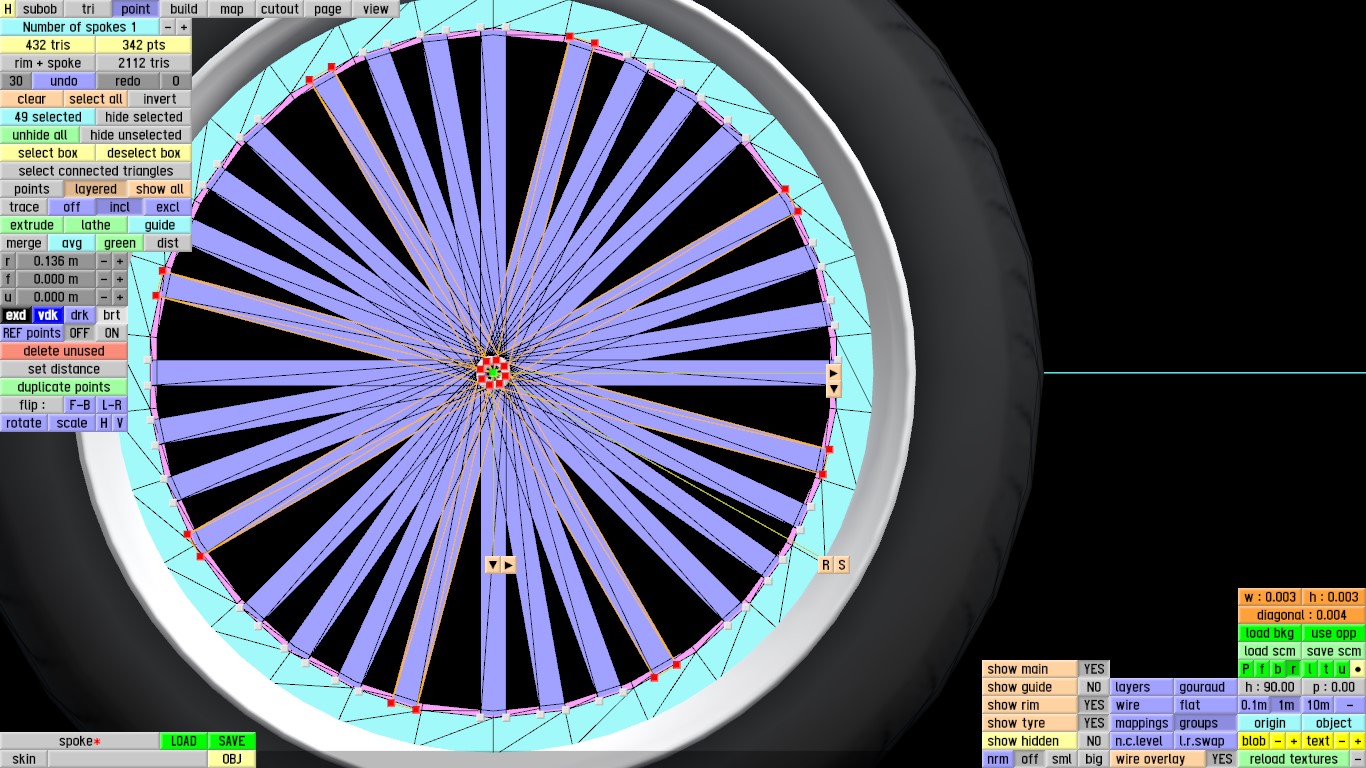Viewport: 1366px width, 768px height.
Task: Click the V button next to scale
Action: click(120, 423)
